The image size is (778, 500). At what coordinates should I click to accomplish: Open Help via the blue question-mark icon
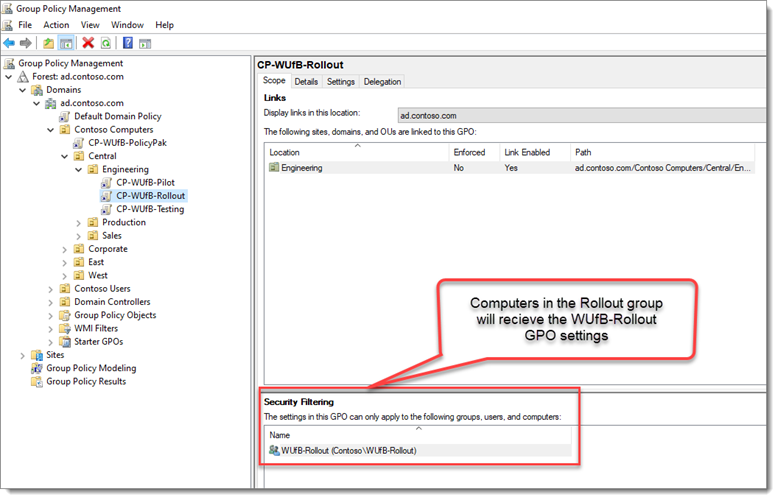click(x=128, y=43)
